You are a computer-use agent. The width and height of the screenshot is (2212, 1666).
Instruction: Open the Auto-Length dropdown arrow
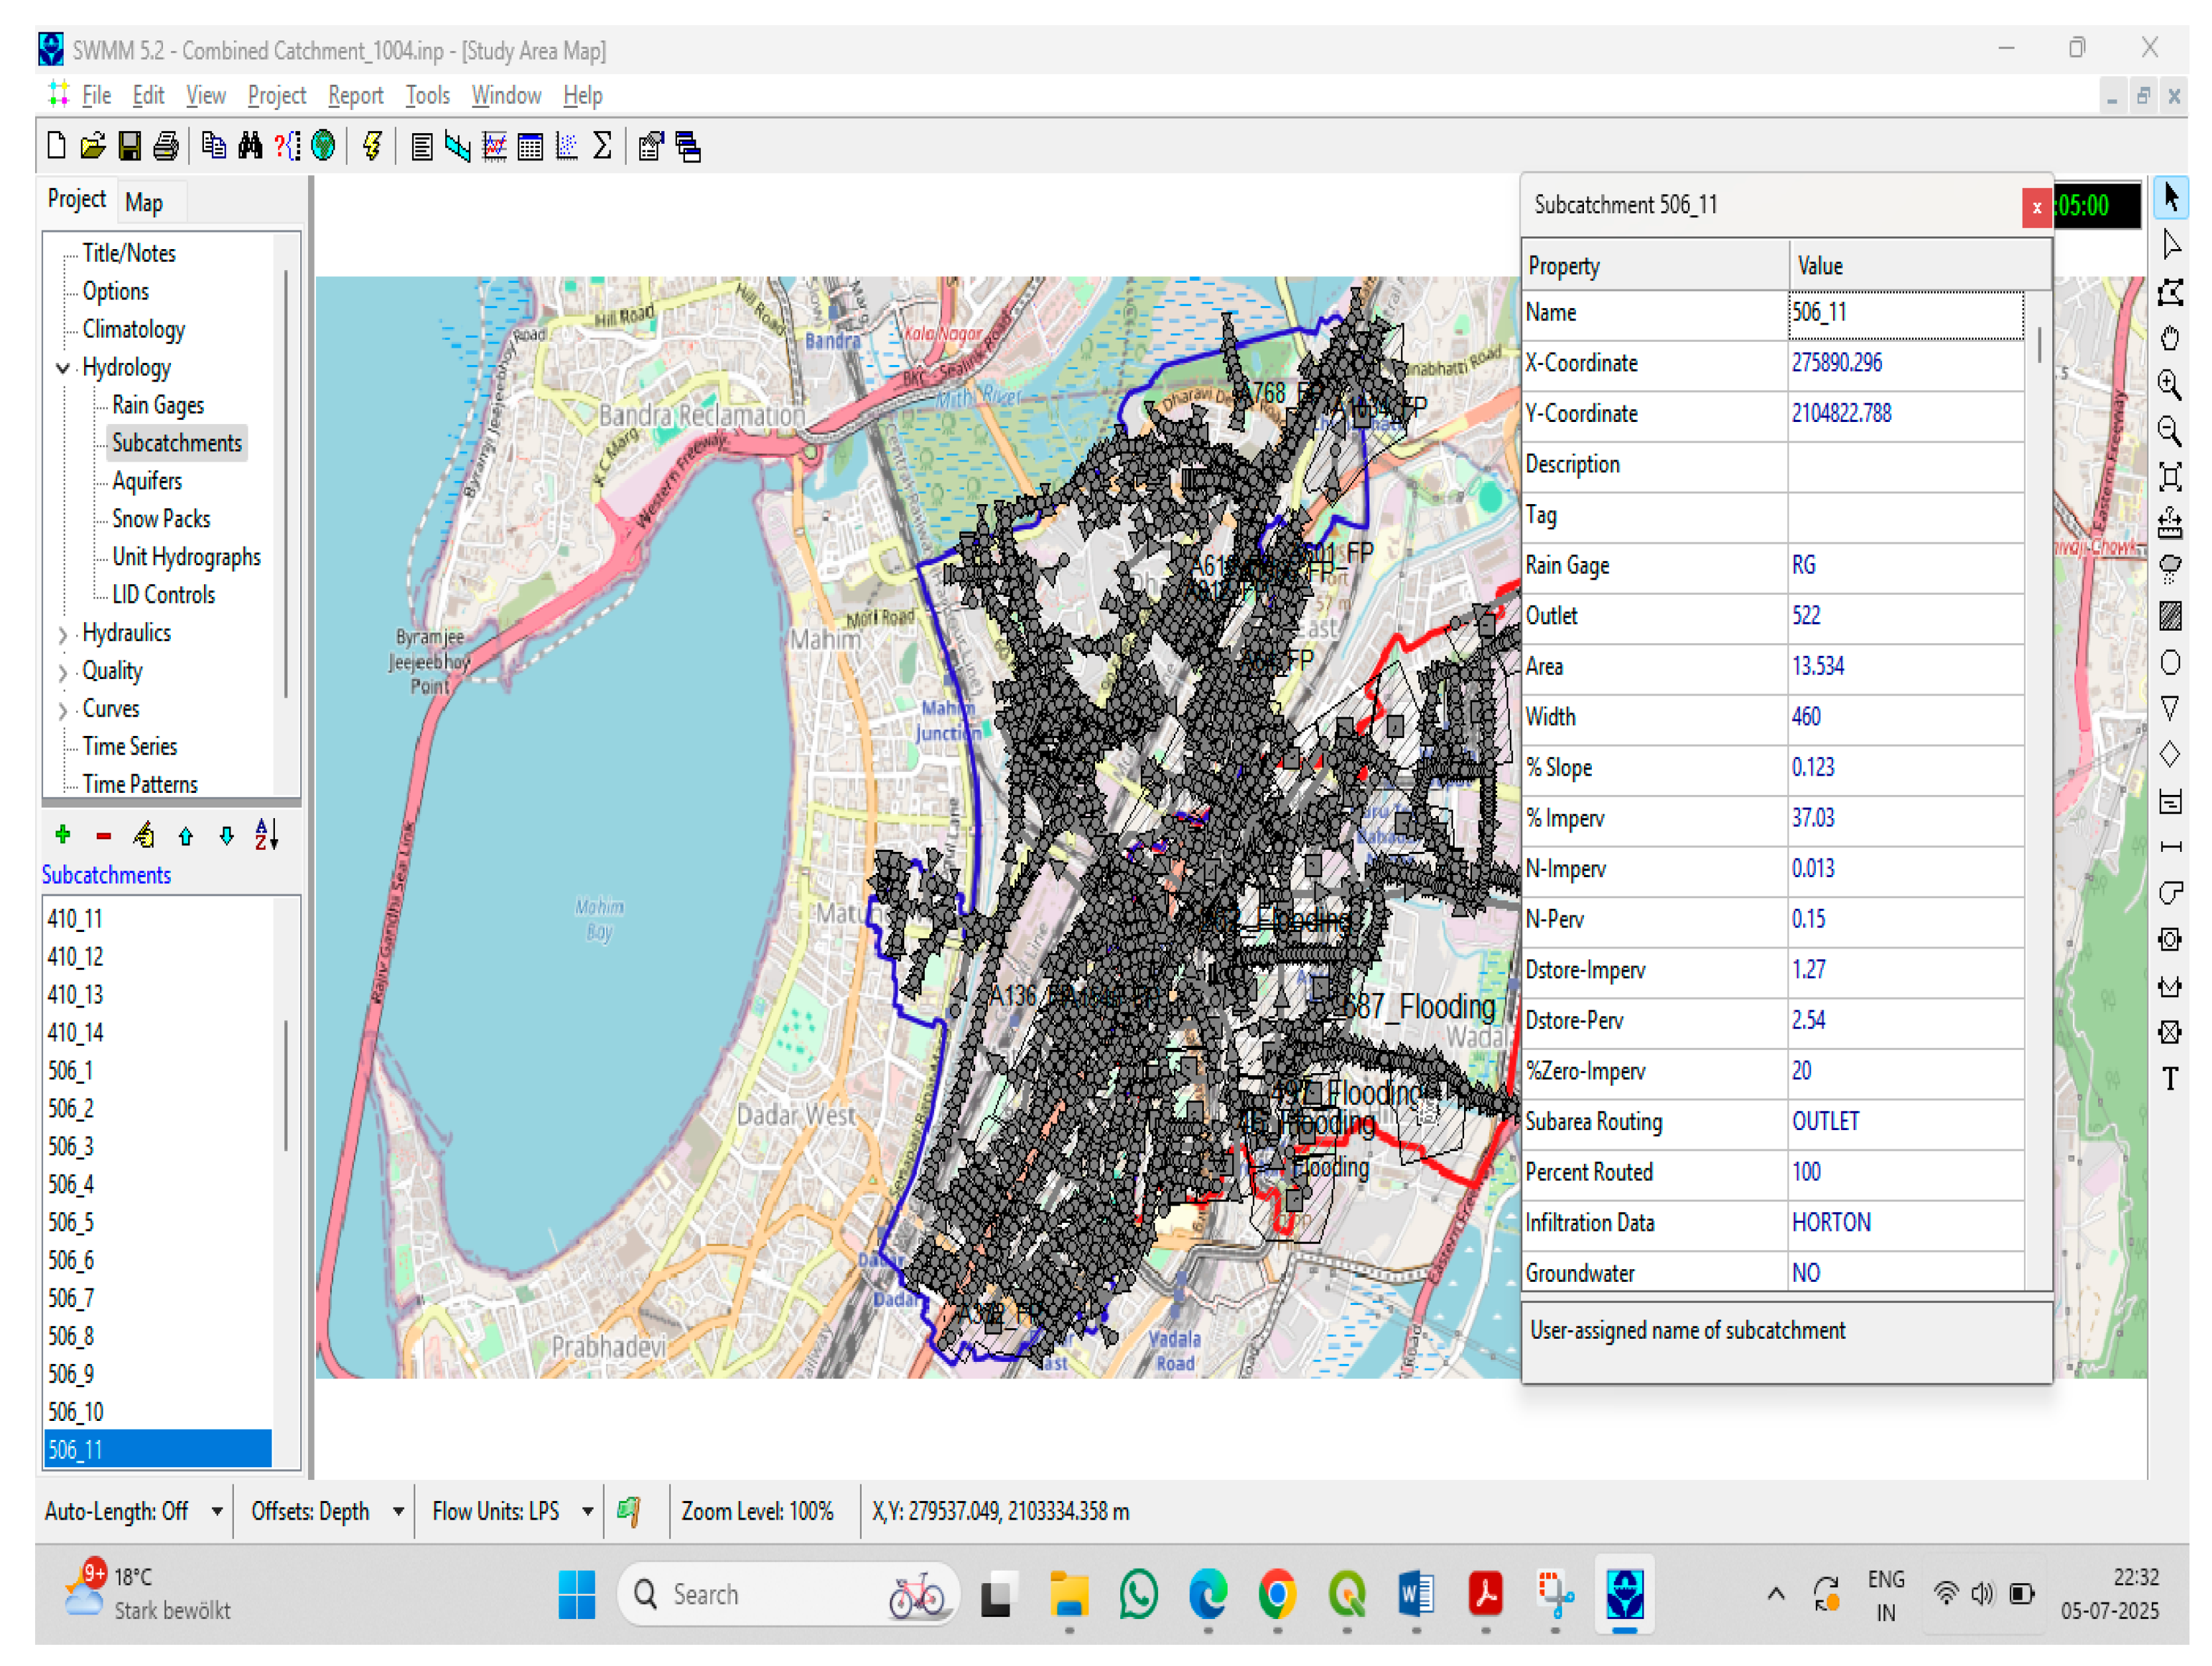tap(217, 1511)
